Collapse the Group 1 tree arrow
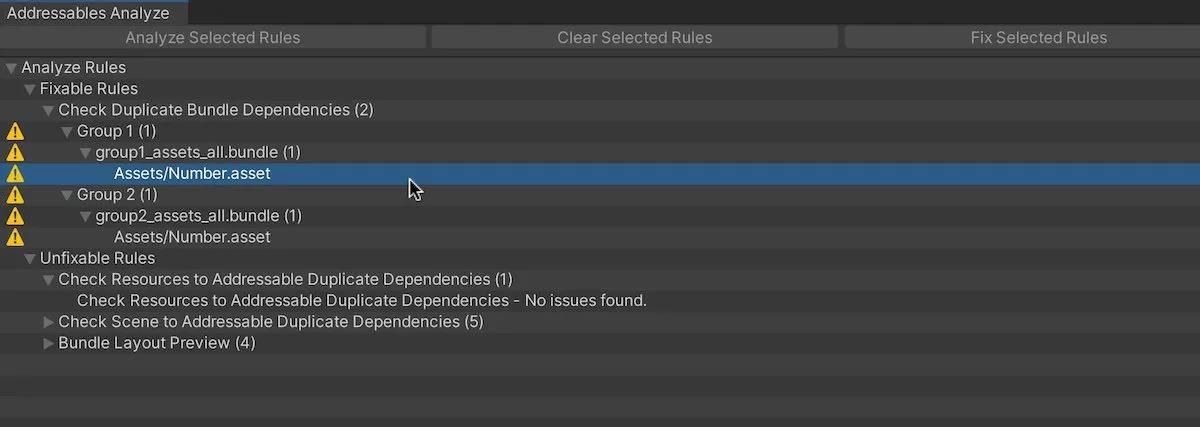Viewport: 1200px width, 427px height. click(67, 131)
